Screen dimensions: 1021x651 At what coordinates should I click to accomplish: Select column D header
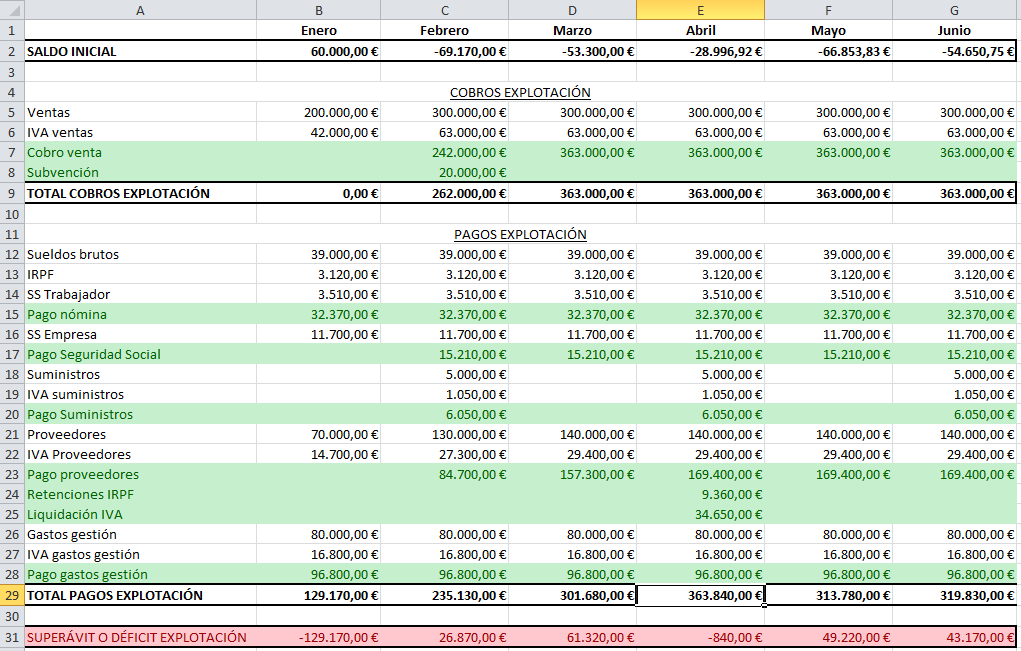(572, 10)
